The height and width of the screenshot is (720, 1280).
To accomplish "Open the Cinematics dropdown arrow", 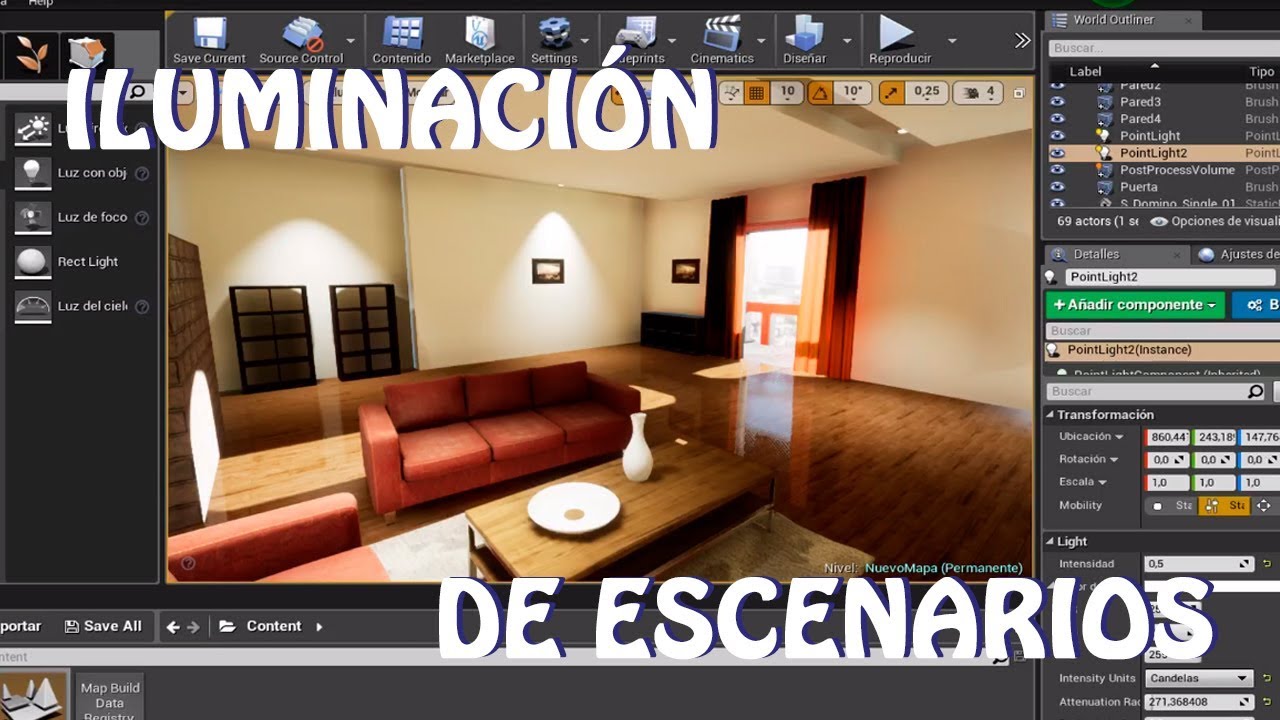I will point(762,40).
